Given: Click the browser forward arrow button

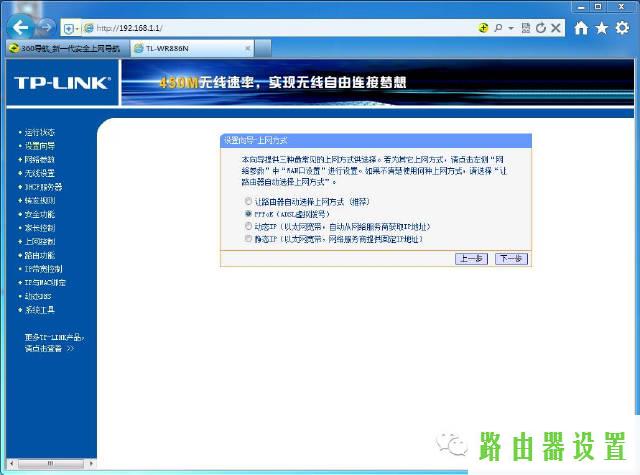Looking at the screenshot, I should [46, 28].
